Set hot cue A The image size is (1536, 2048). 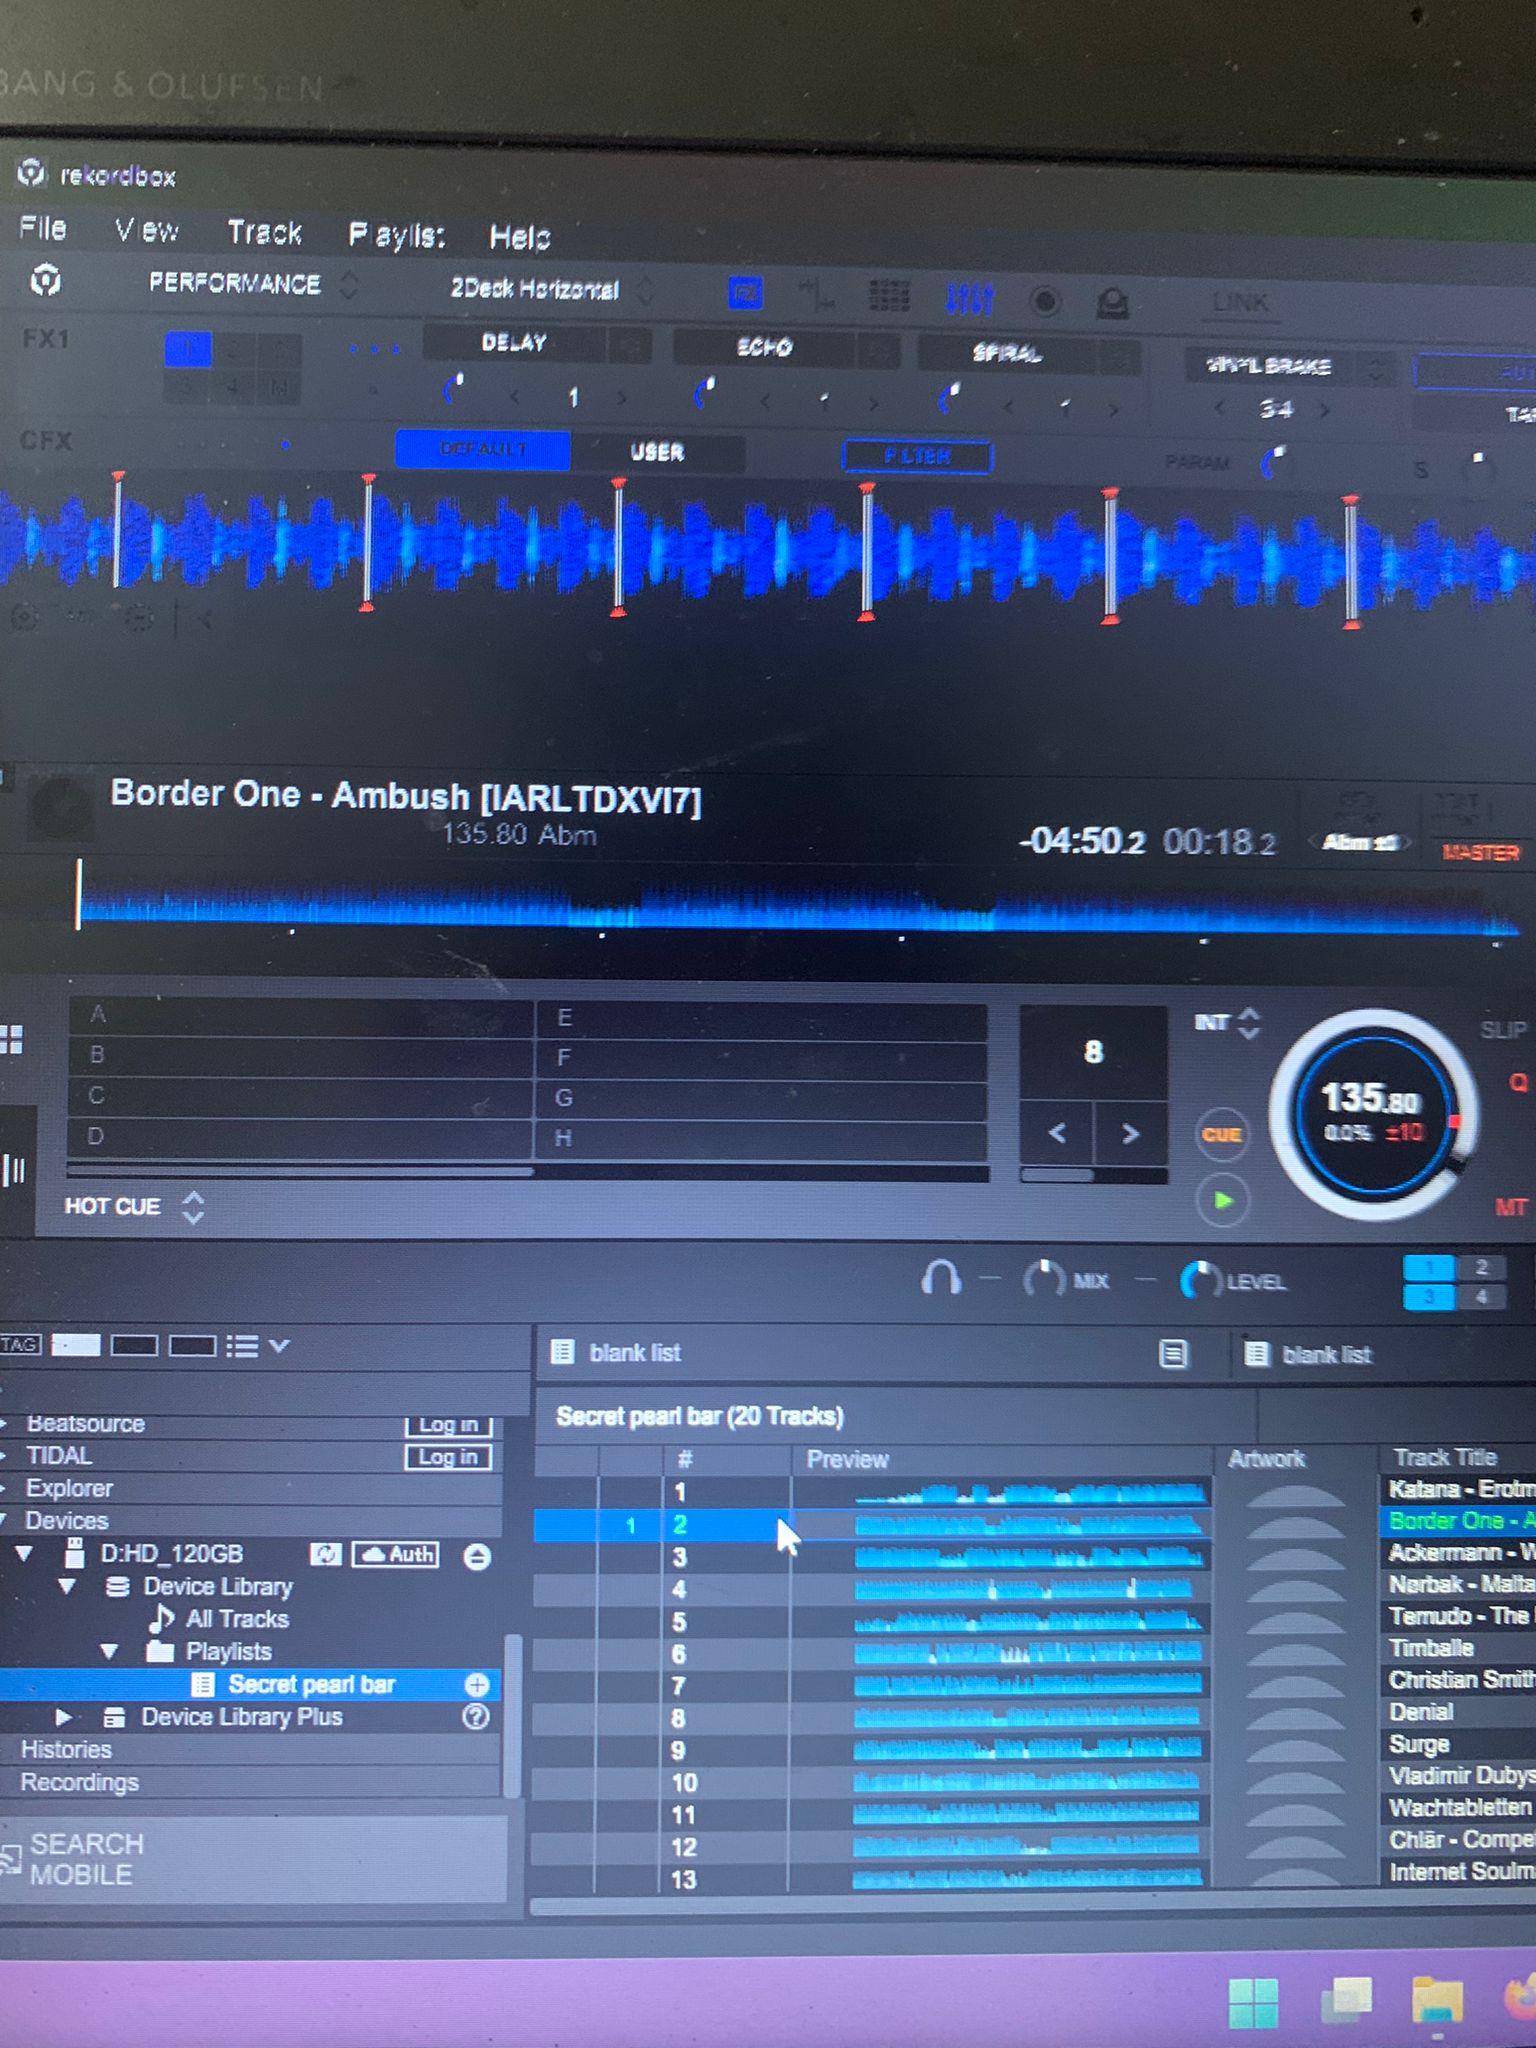pos(300,1015)
